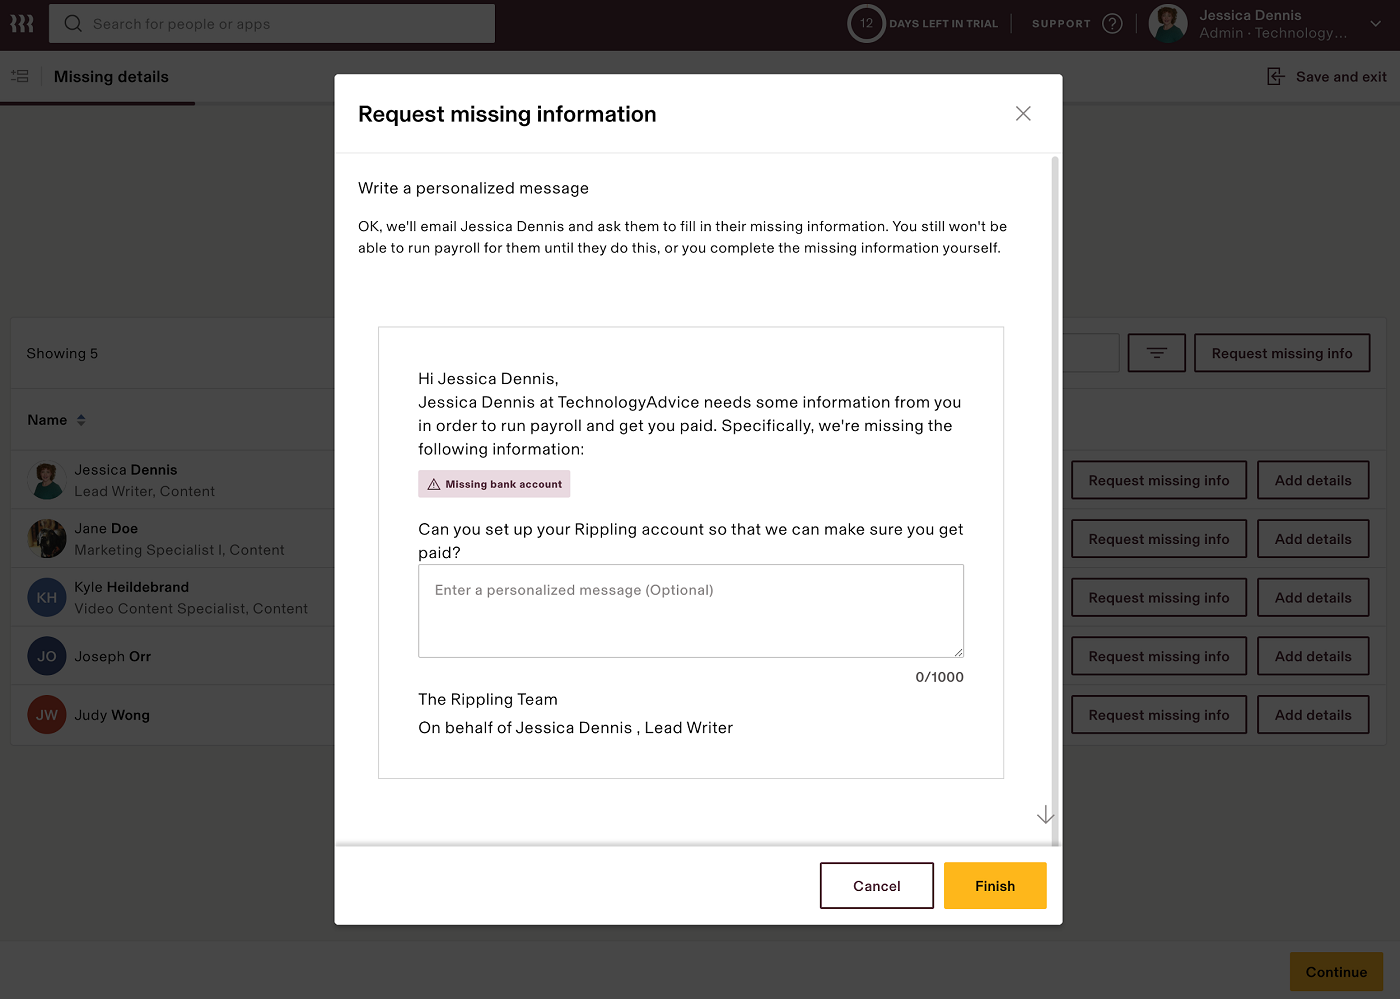Viewport: 1400px width, 999px height.
Task: Open the table filter icon button
Action: [x=1157, y=353]
